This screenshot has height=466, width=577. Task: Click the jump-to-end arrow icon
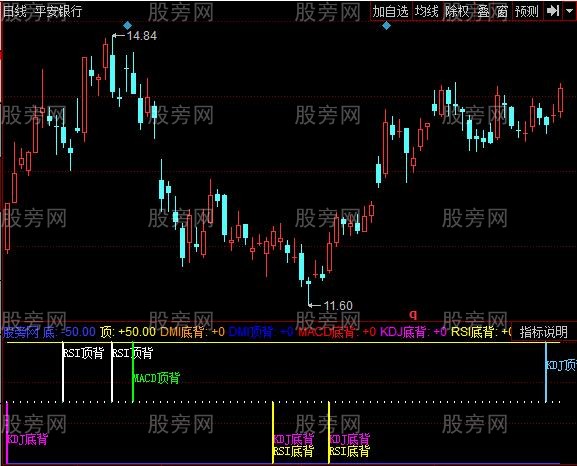(x=553, y=11)
